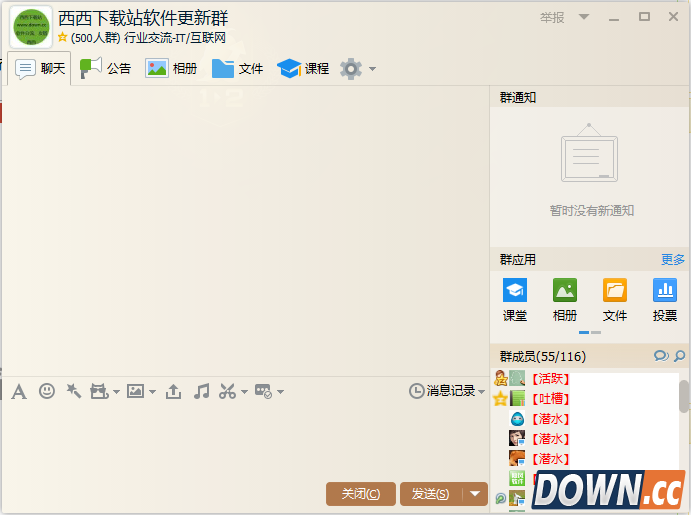Open the 投票 voting app

click(665, 300)
